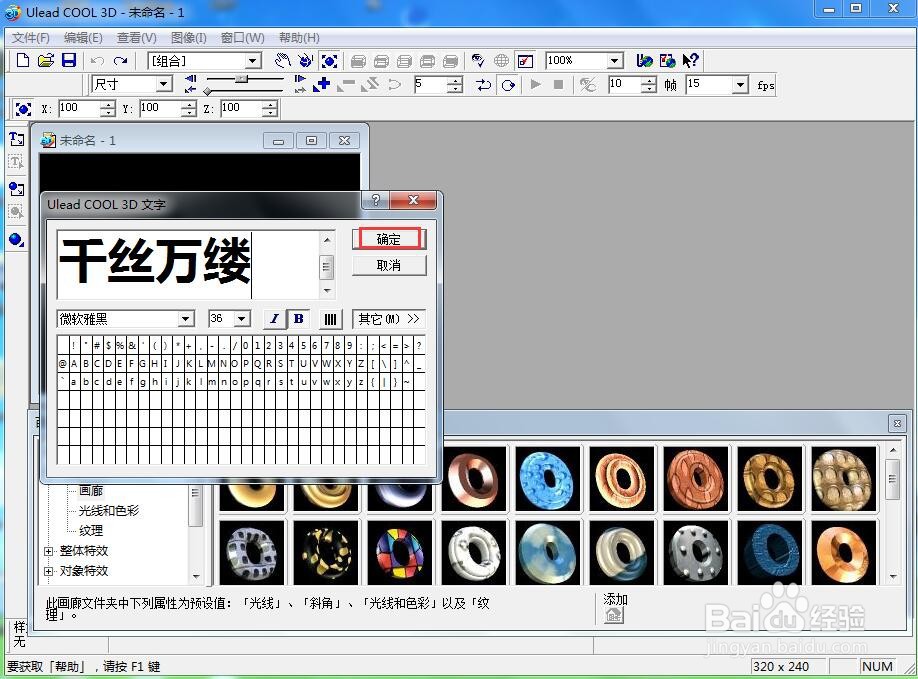Viewport: 918px width, 679px height.
Task: Click the Redo arrow icon
Action: pyautogui.click(x=121, y=61)
